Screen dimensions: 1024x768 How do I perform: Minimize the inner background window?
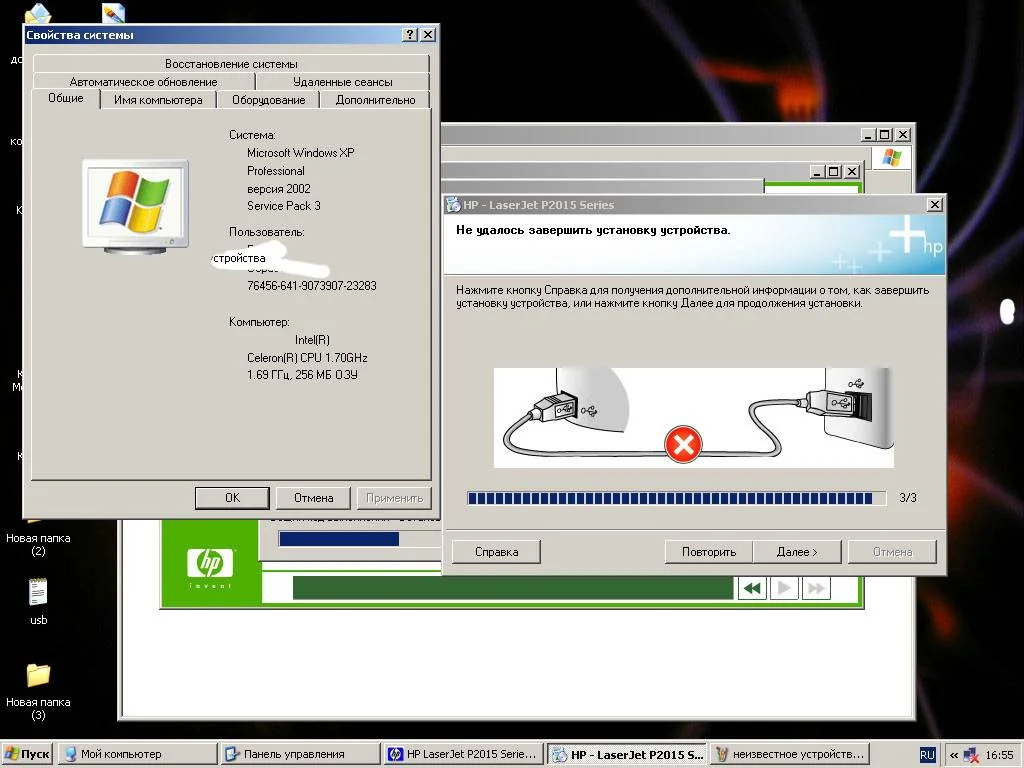pyautogui.click(x=816, y=172)
